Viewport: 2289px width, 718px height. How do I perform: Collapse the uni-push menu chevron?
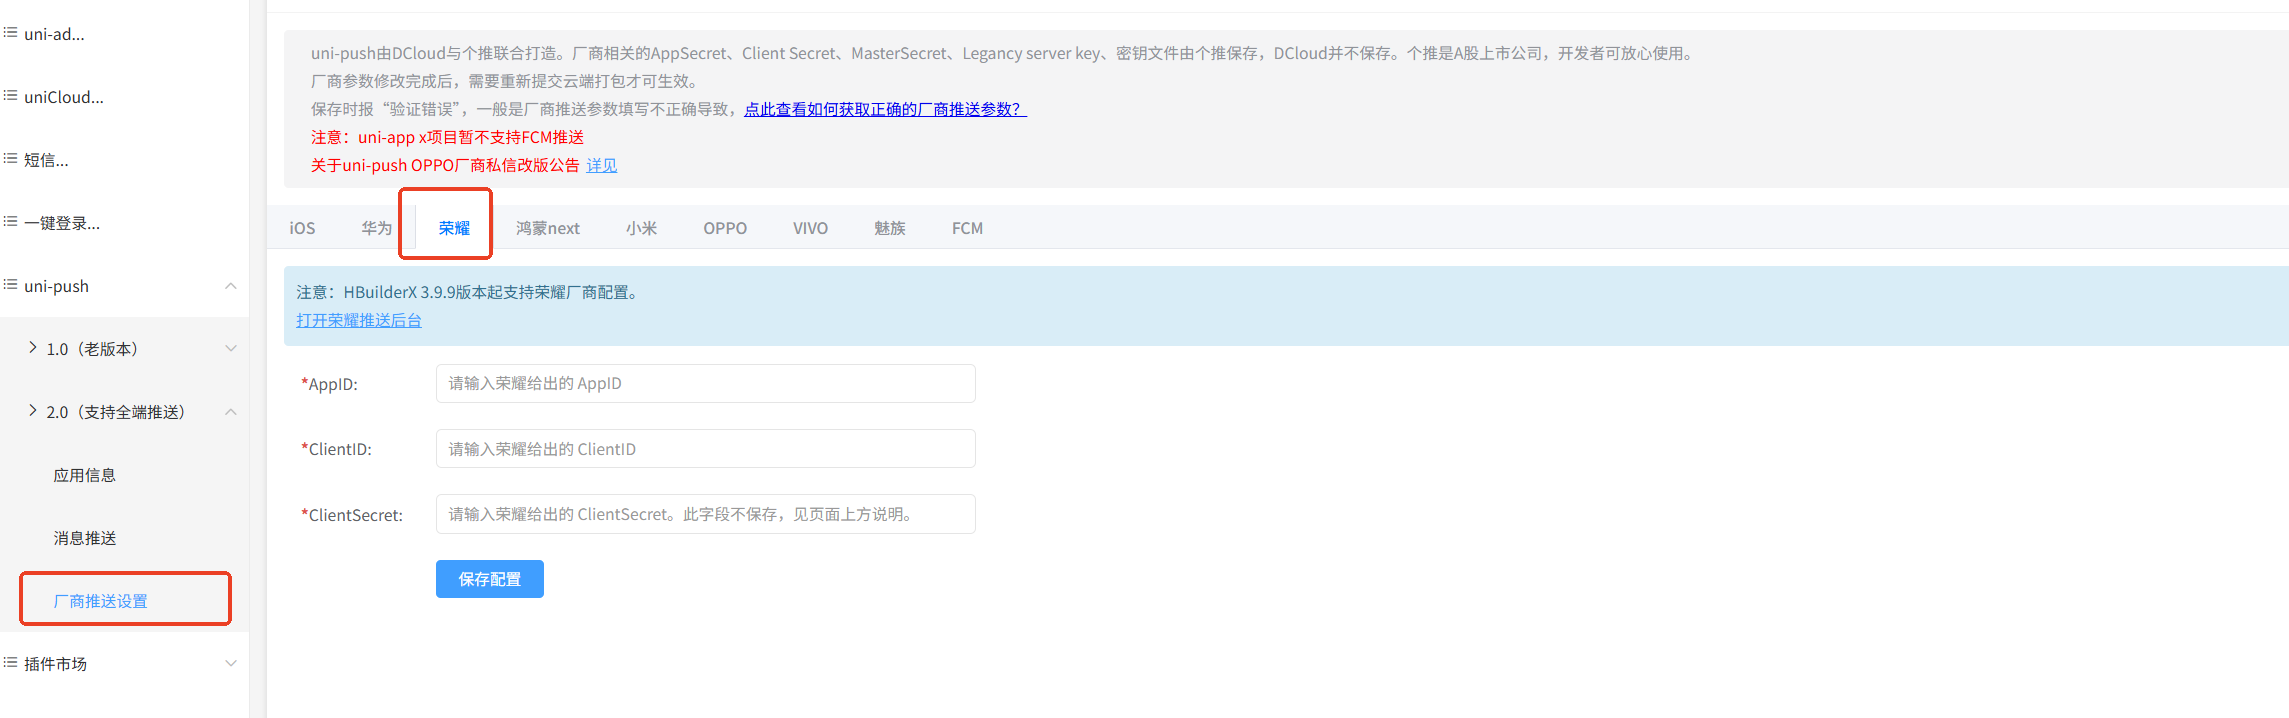point(231,286)
